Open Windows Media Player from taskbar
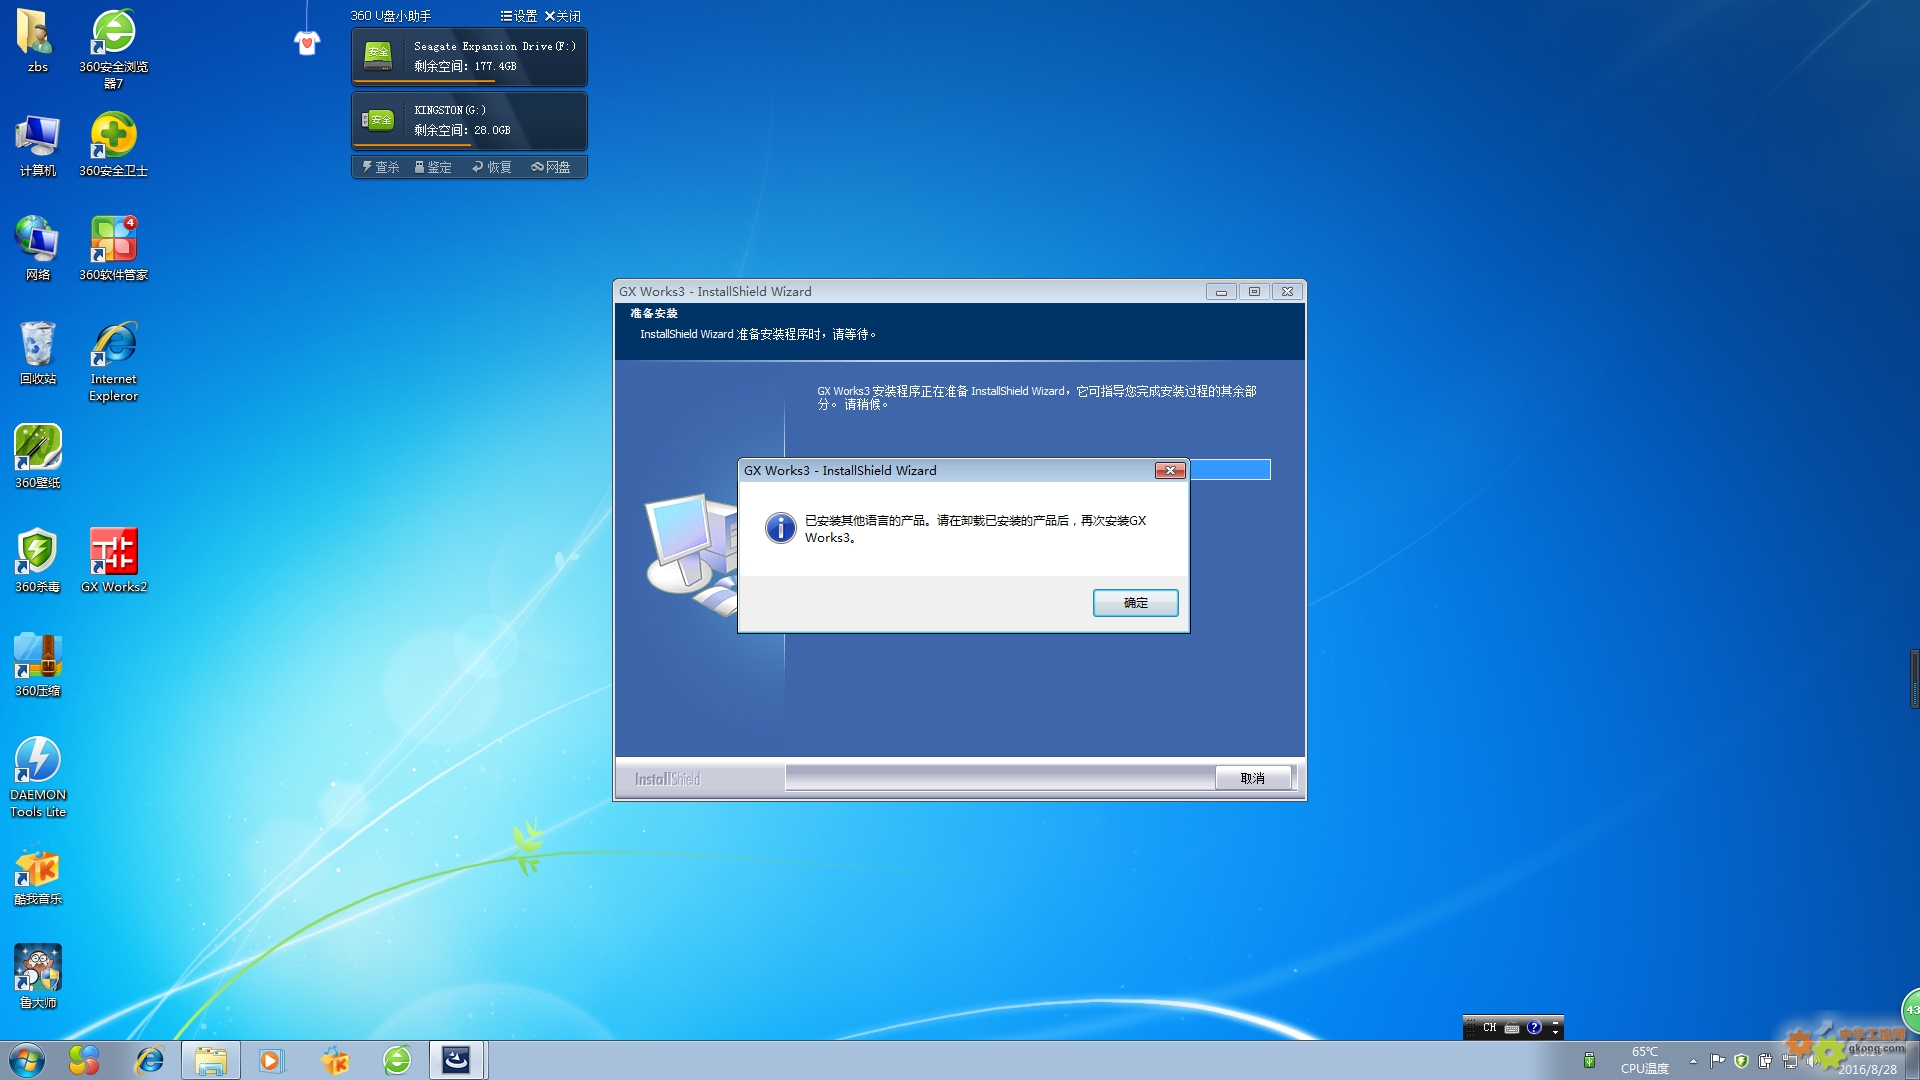 pyautogui.click(x=271, y=1060)
